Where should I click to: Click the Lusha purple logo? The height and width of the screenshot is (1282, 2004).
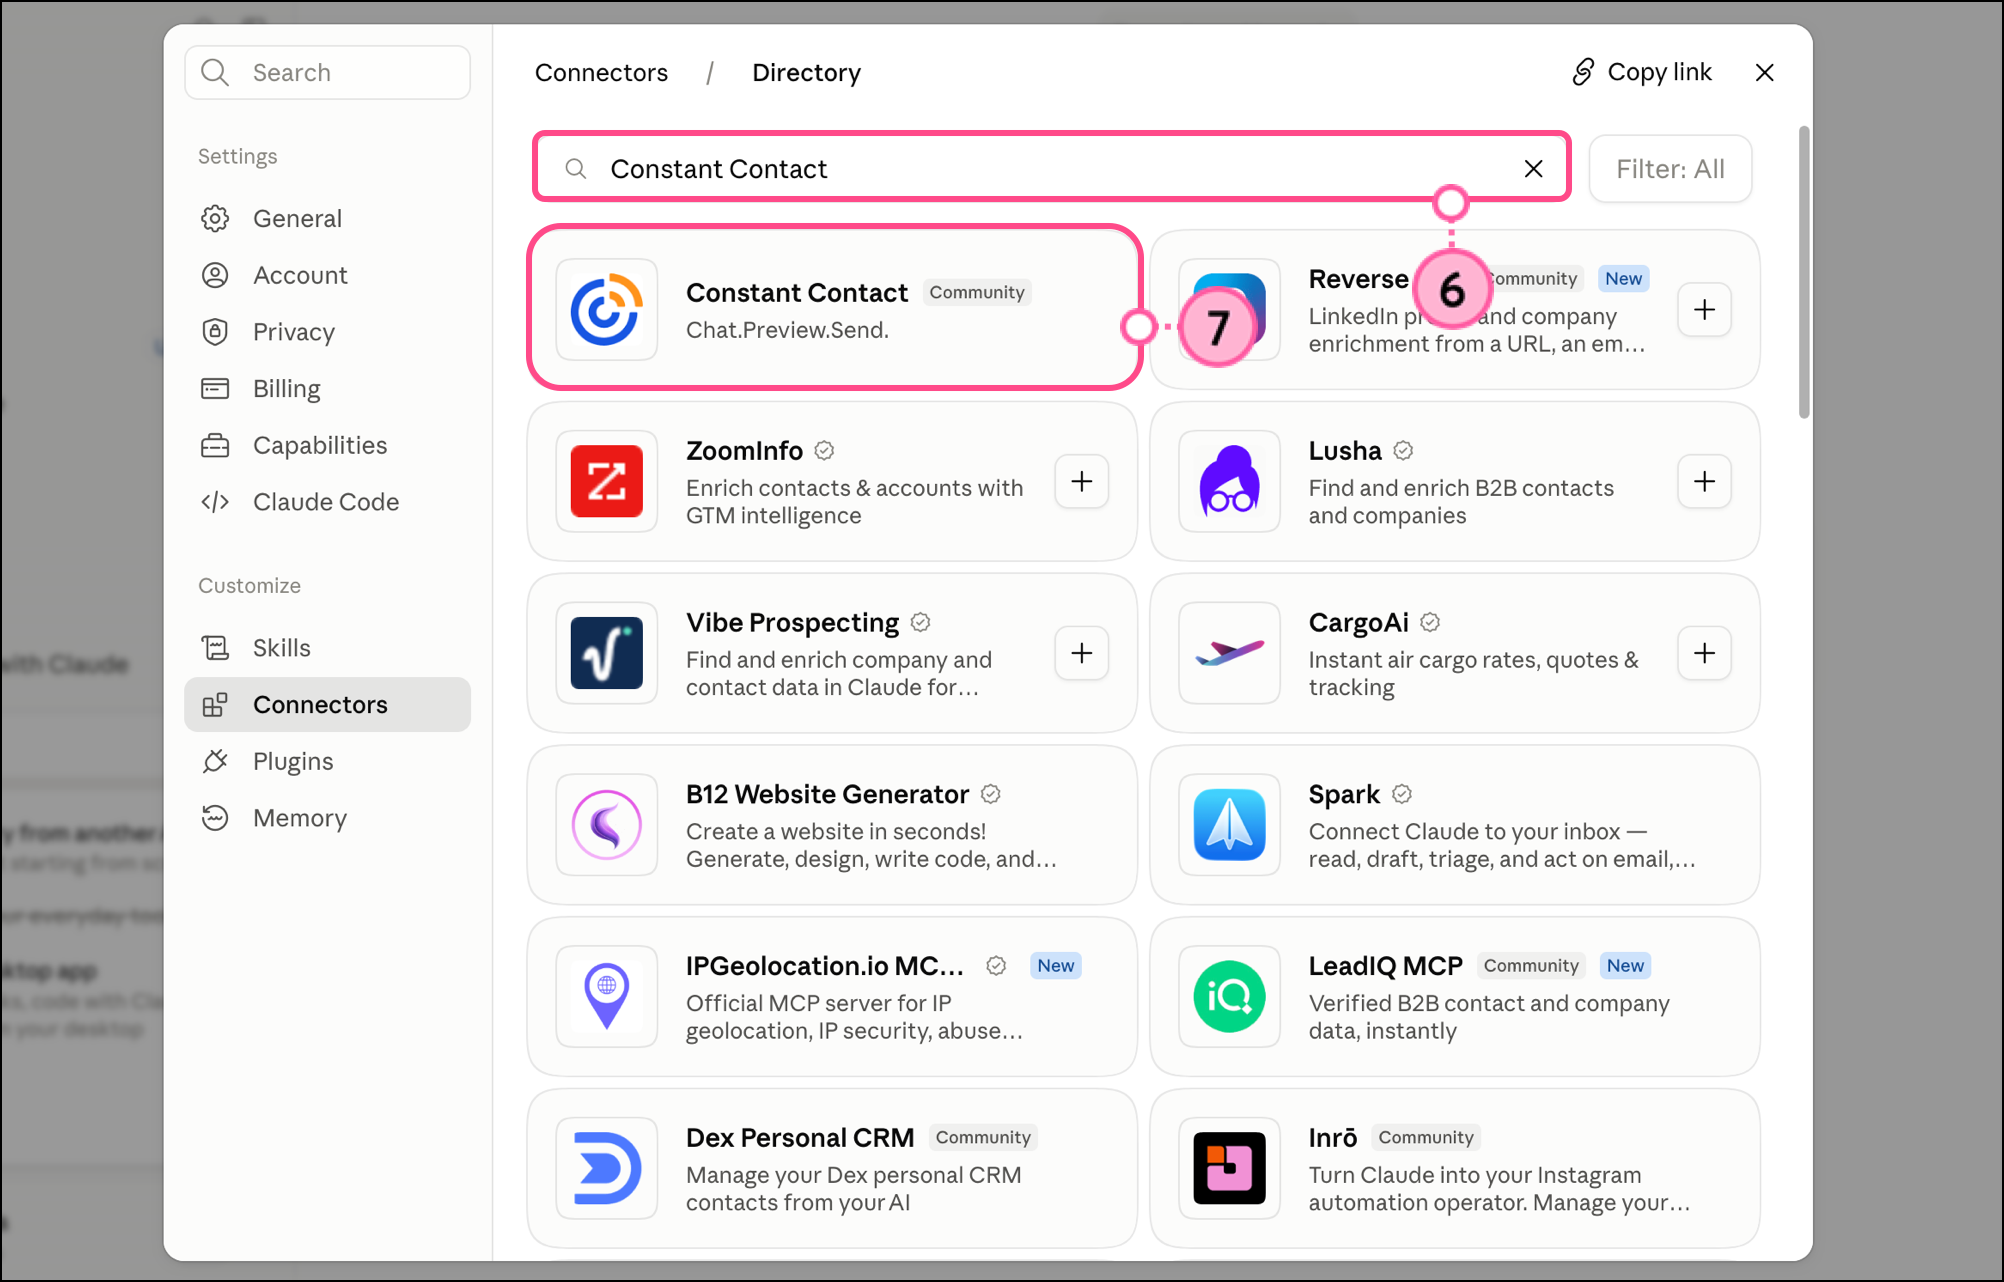tap(1229, 481)
